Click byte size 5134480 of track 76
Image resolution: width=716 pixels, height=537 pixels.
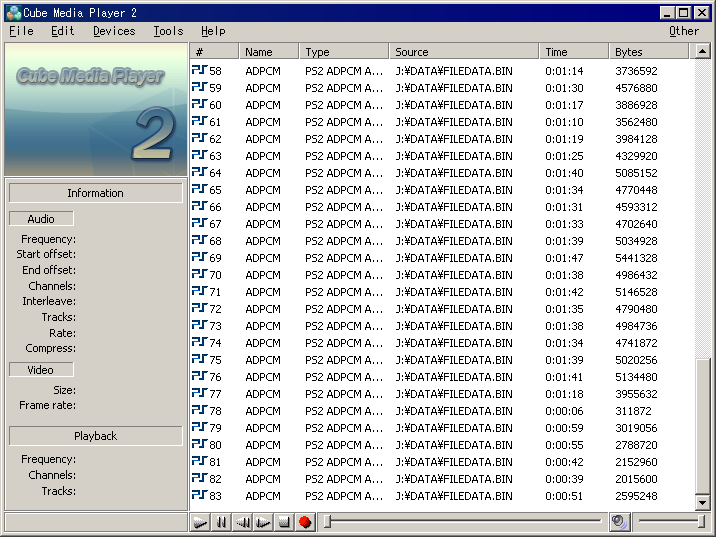636,377
